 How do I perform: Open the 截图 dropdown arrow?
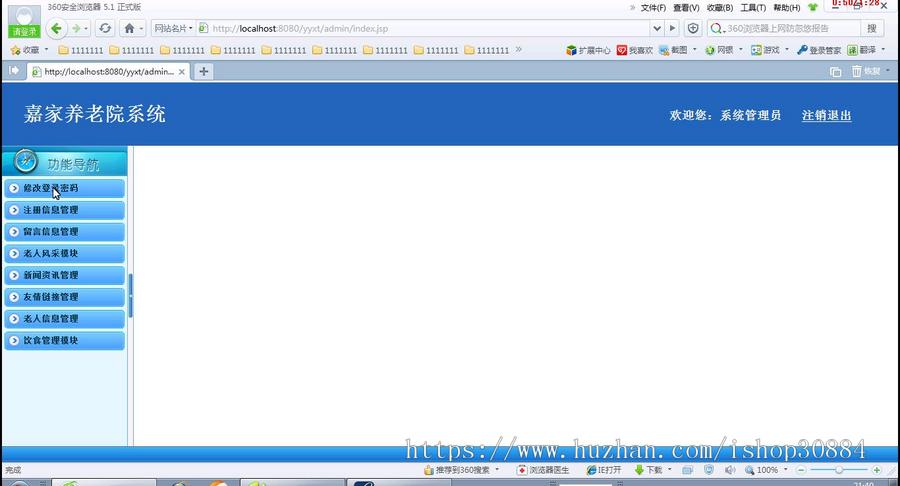click(695, 49)
